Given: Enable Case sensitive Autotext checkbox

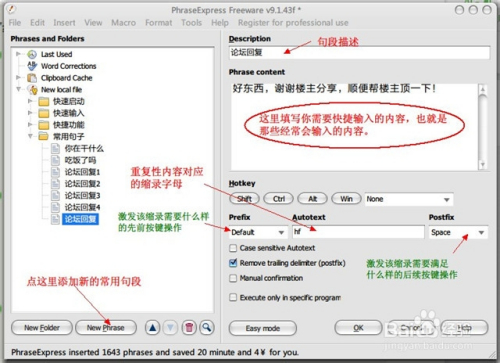Looking at the screenshot, I should (233, 248).
